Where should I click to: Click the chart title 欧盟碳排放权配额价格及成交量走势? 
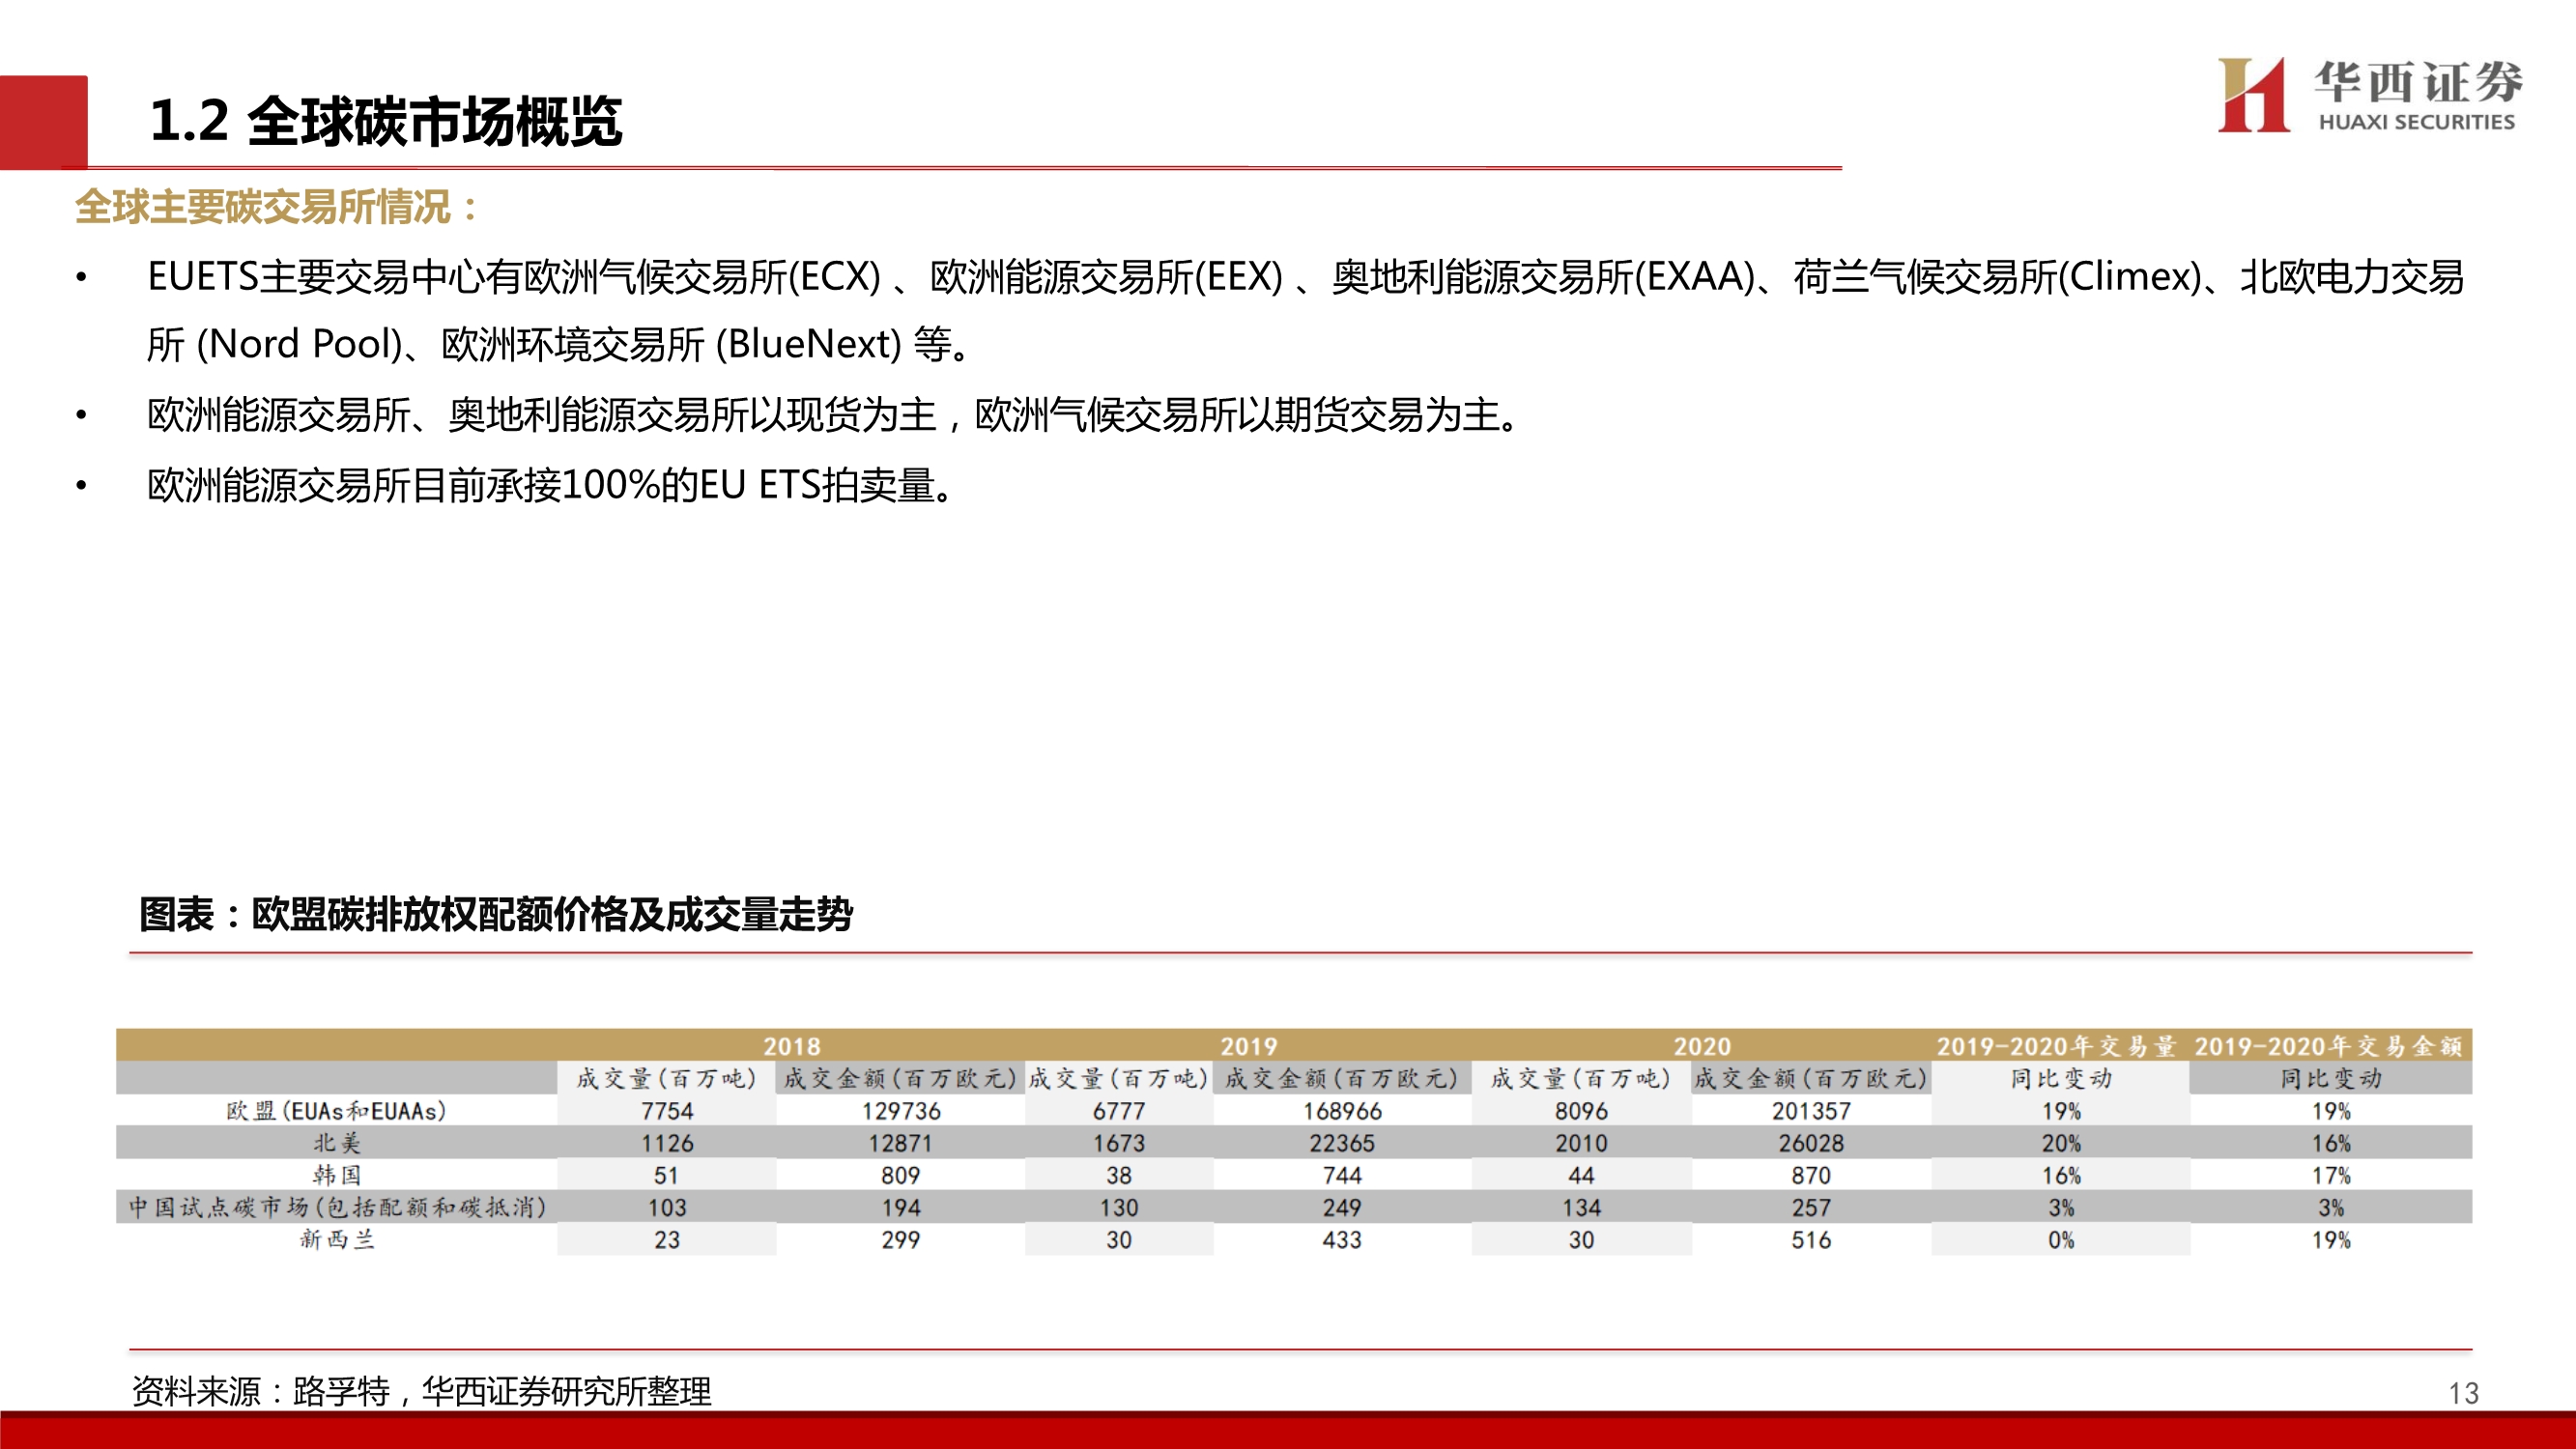(x=495, y=914)
